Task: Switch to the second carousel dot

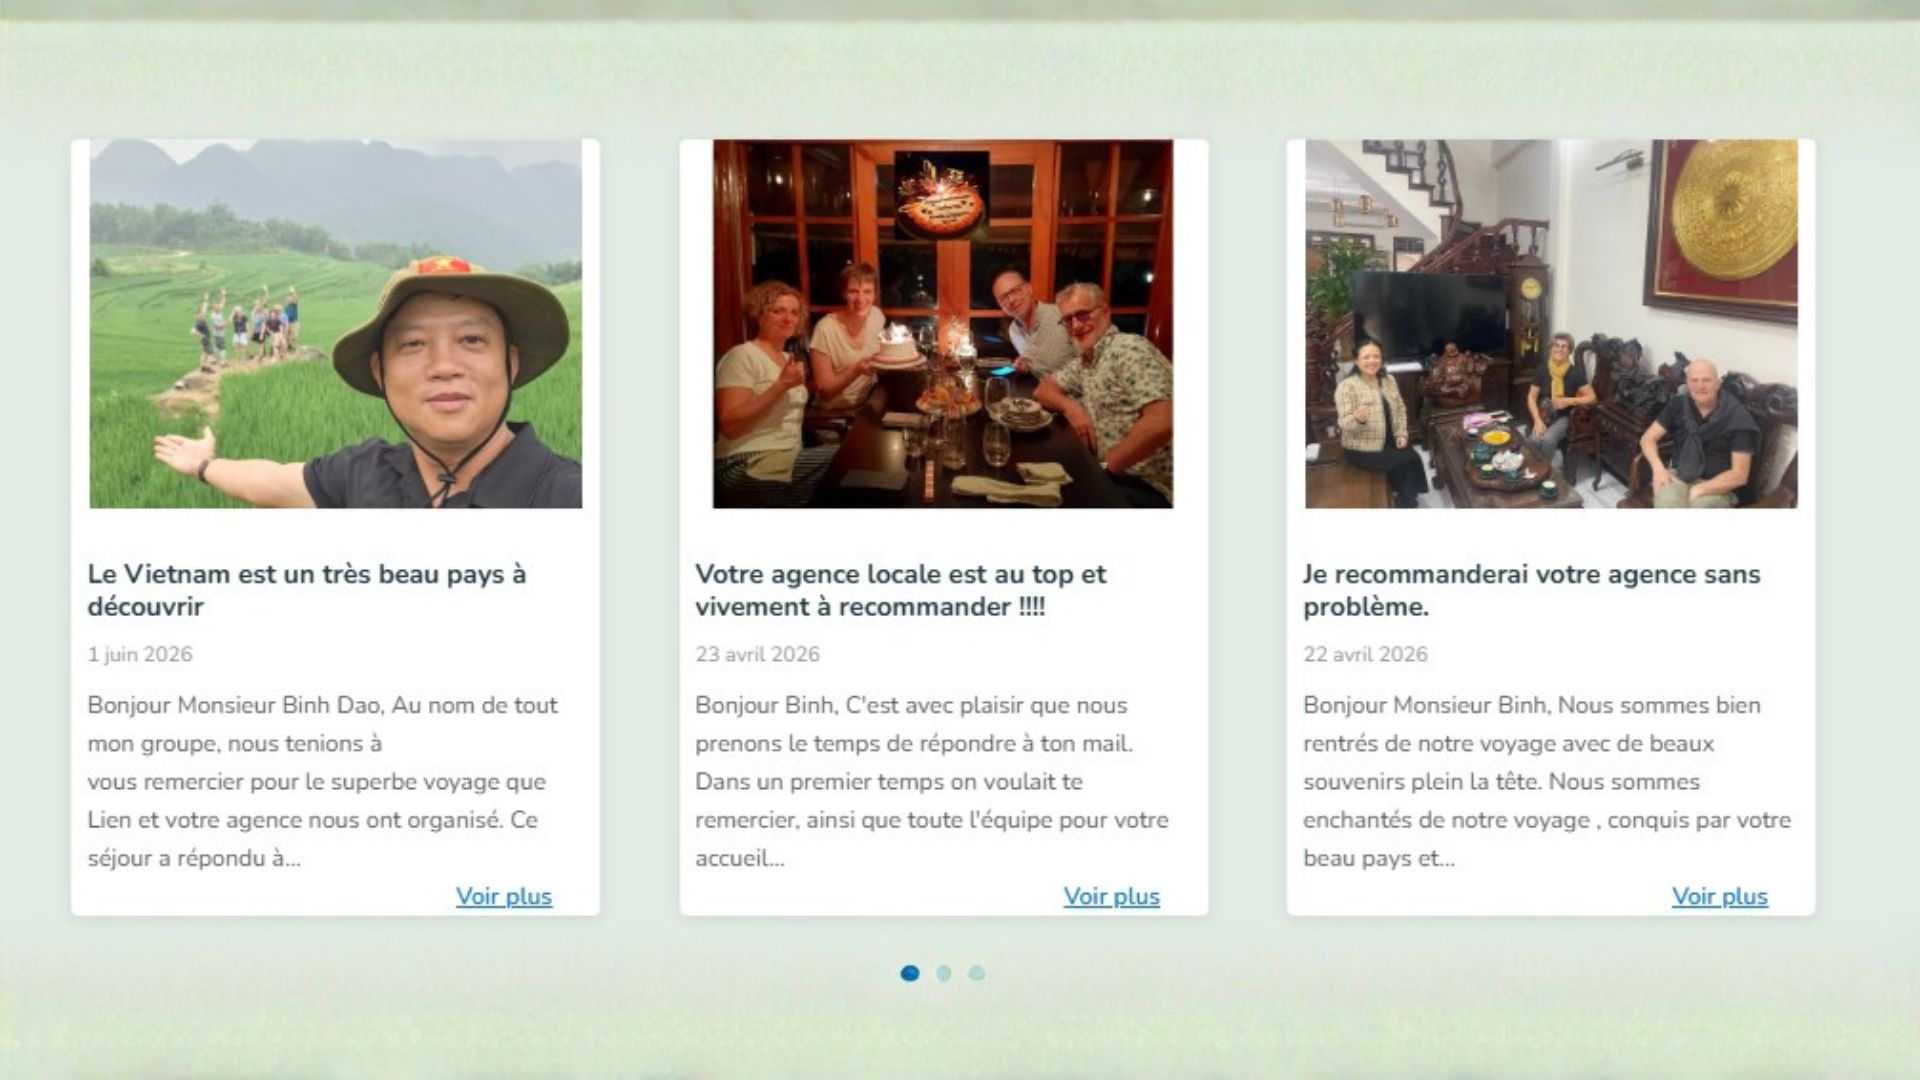Action: point(943,973)
